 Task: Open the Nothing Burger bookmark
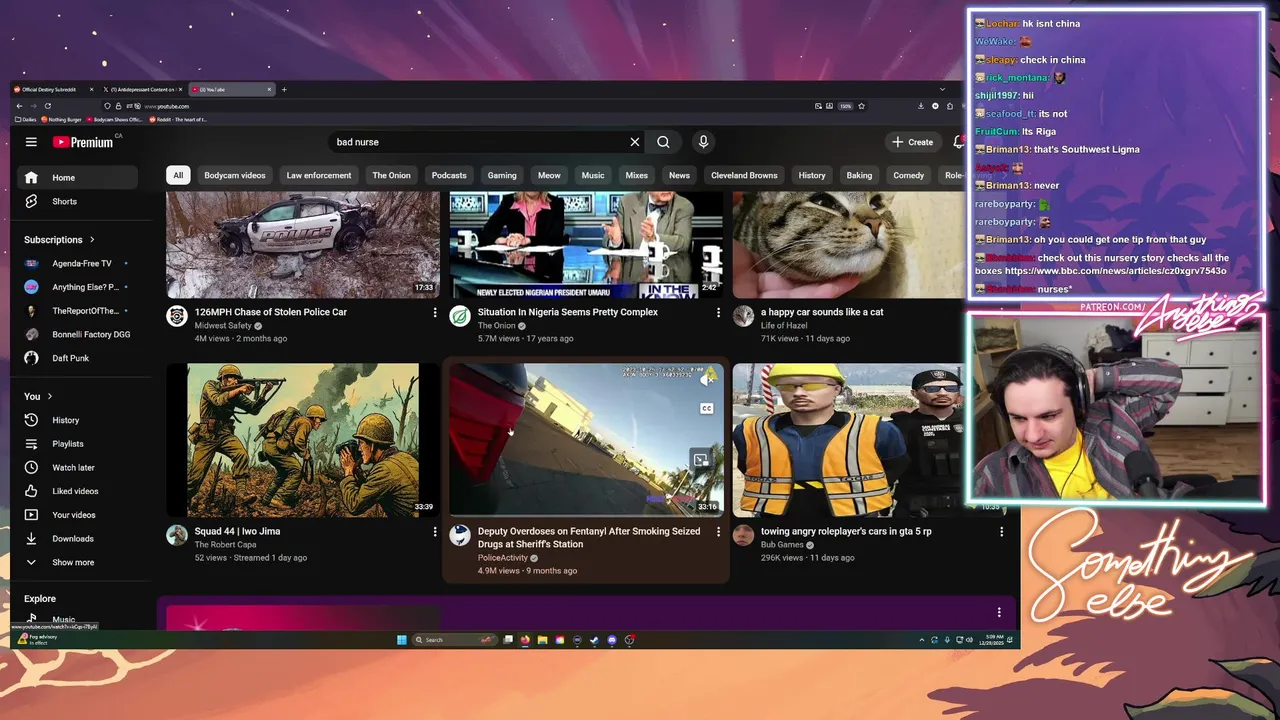click(62, 120)
